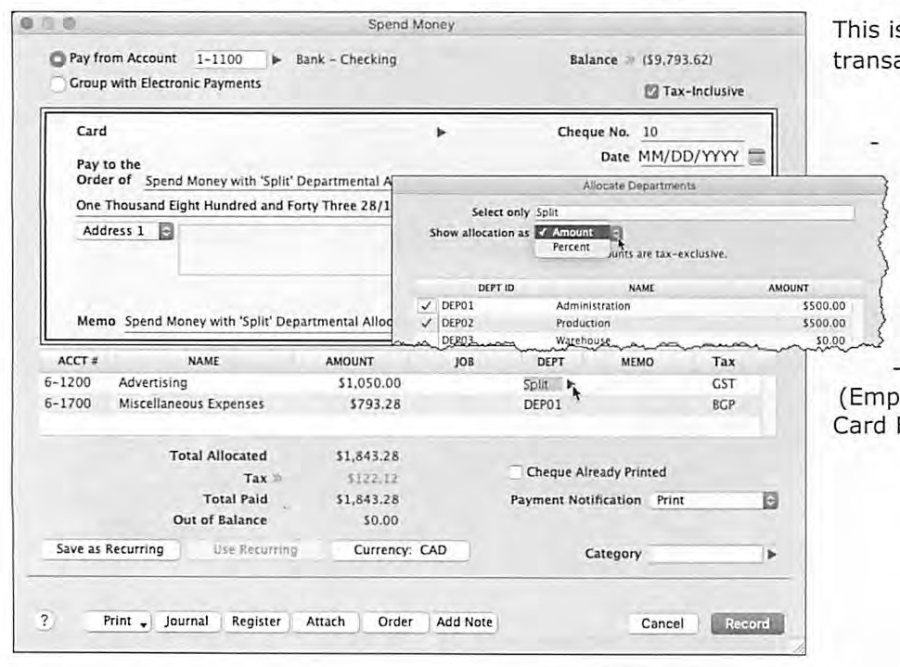This screenshot has width=900, height=667.
Task: Open the Print button dropdown arrow
Action: pyautogui.click(x=143, y=623)
